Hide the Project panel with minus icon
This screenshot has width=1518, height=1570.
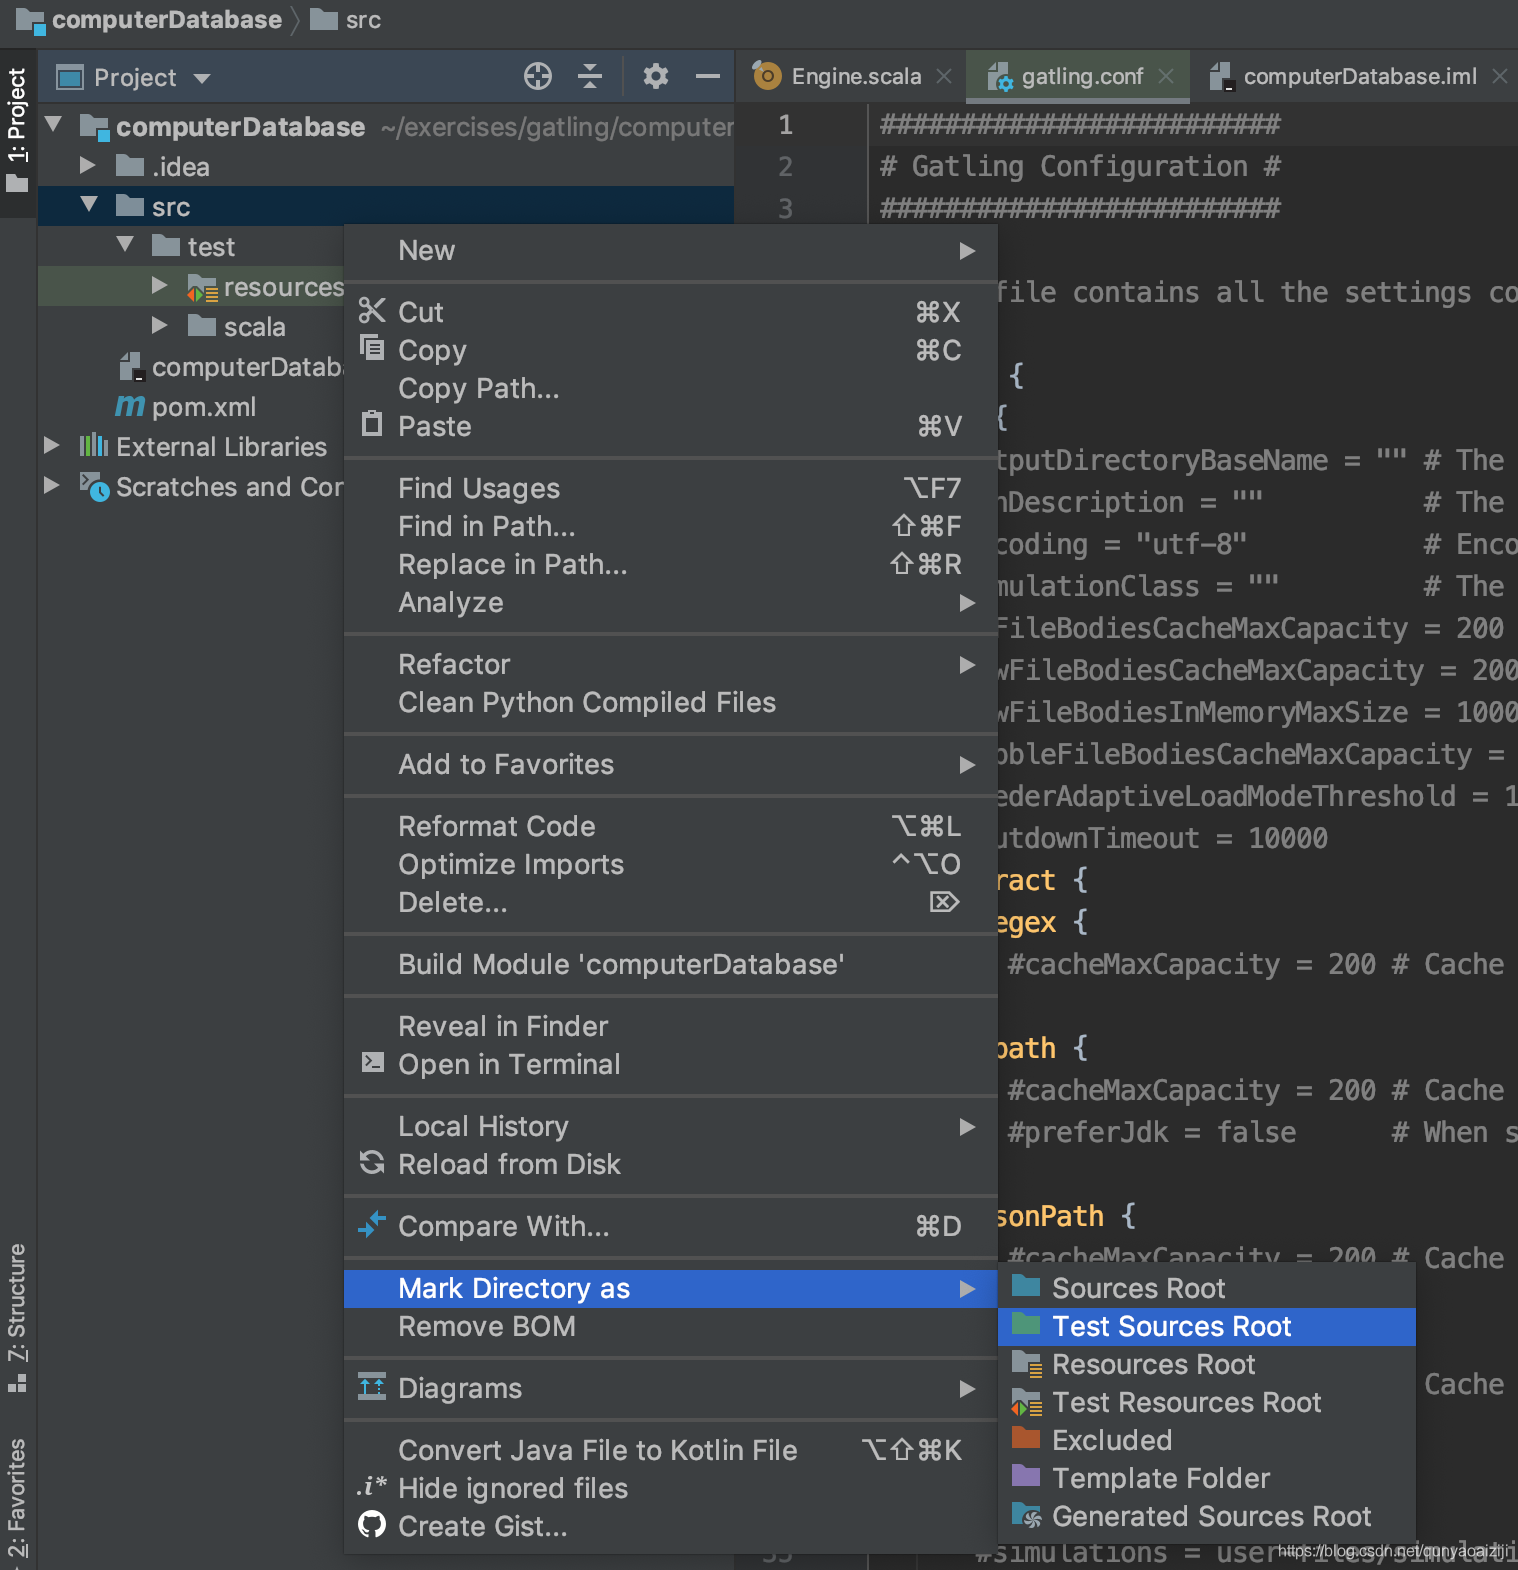pos(708,76)
